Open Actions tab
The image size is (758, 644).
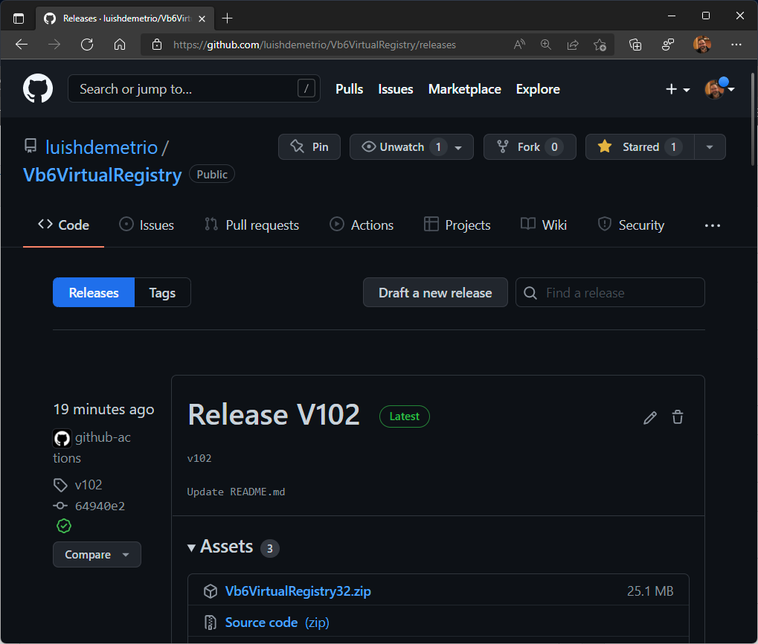361,225
